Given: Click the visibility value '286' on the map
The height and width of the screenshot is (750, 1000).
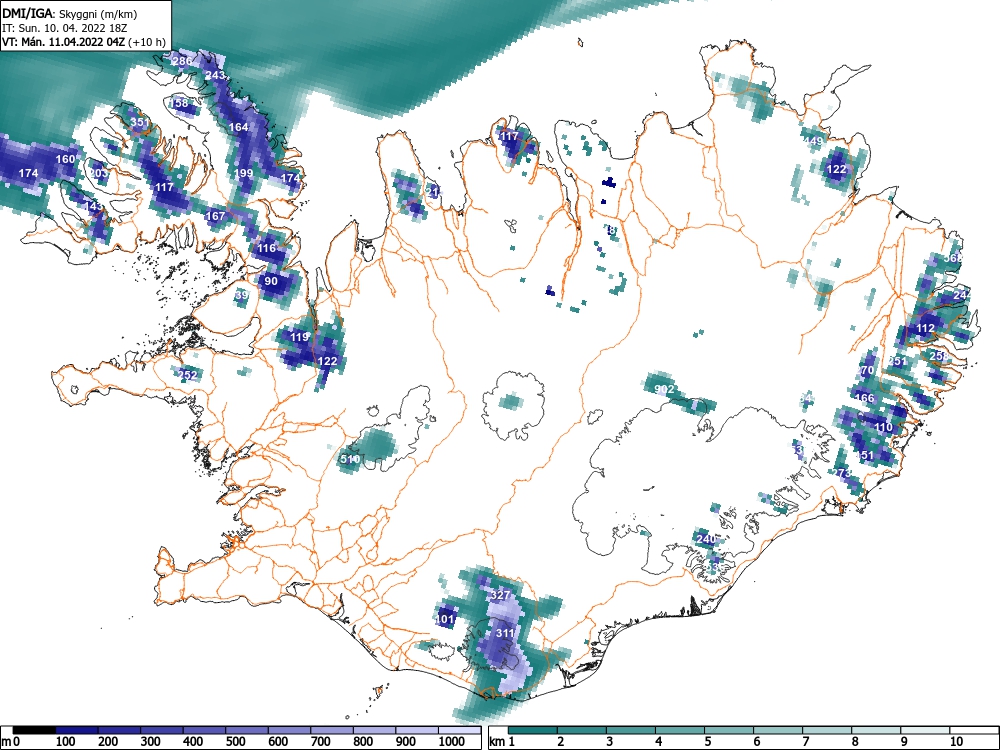Looking at the screenshot, I should pos(182,61).
